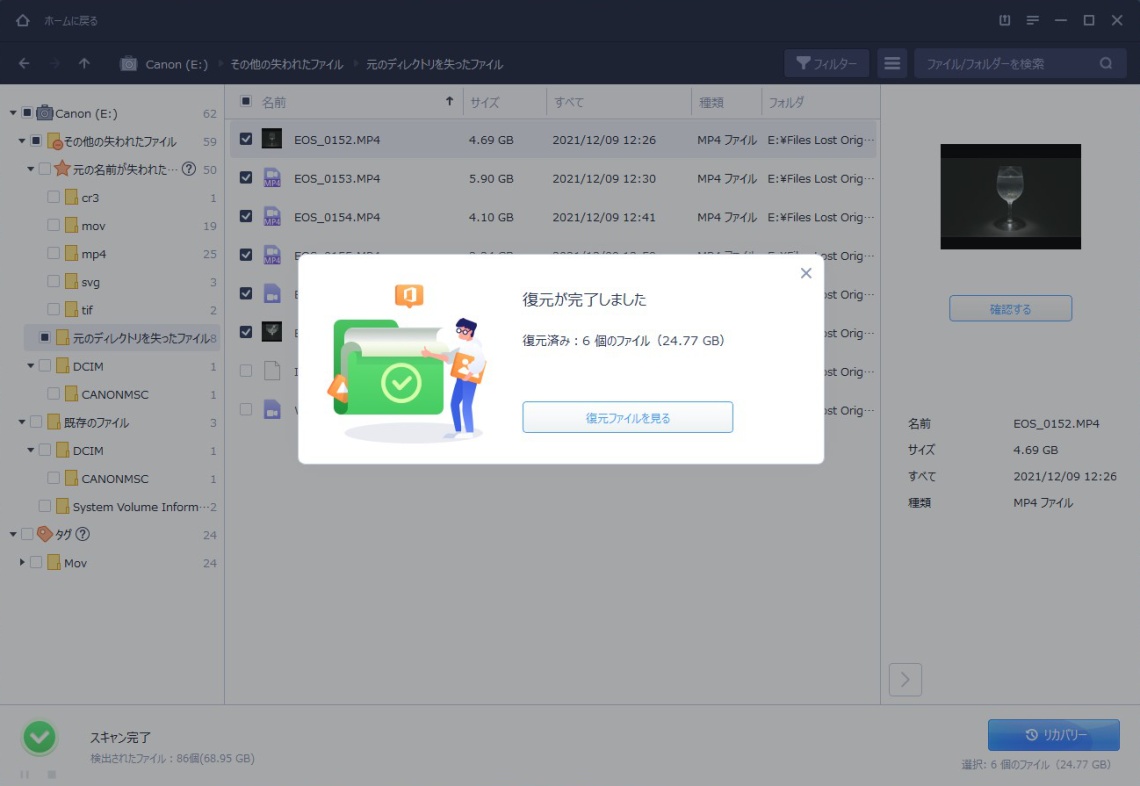Click the タグ tag icon
The height and width of the screenshot is (786, 1140).
coord(45,534)
